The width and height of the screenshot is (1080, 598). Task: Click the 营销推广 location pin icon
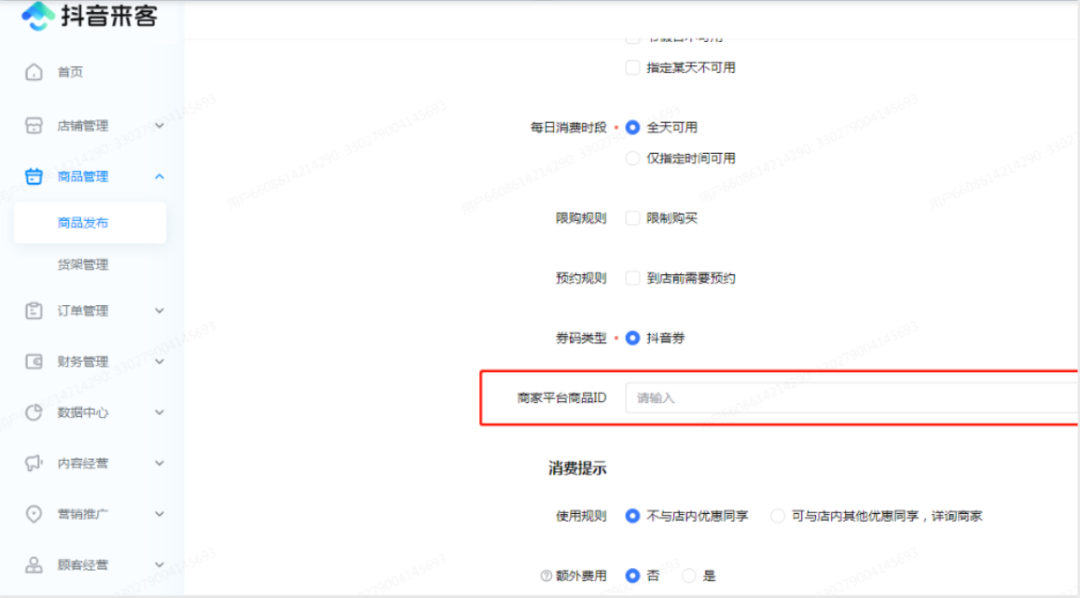click(34, 514)
